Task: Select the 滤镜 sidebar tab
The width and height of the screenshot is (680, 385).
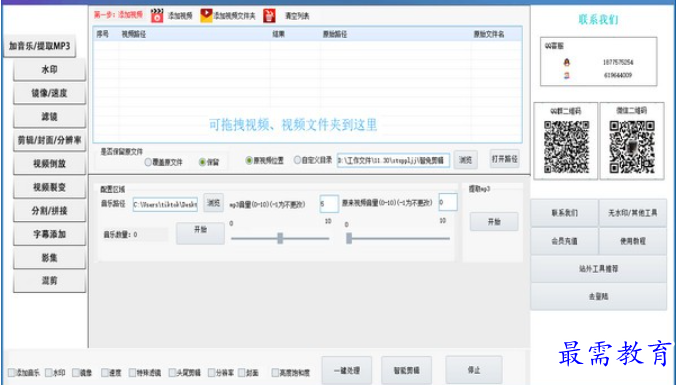Action: tap(49, 117)
